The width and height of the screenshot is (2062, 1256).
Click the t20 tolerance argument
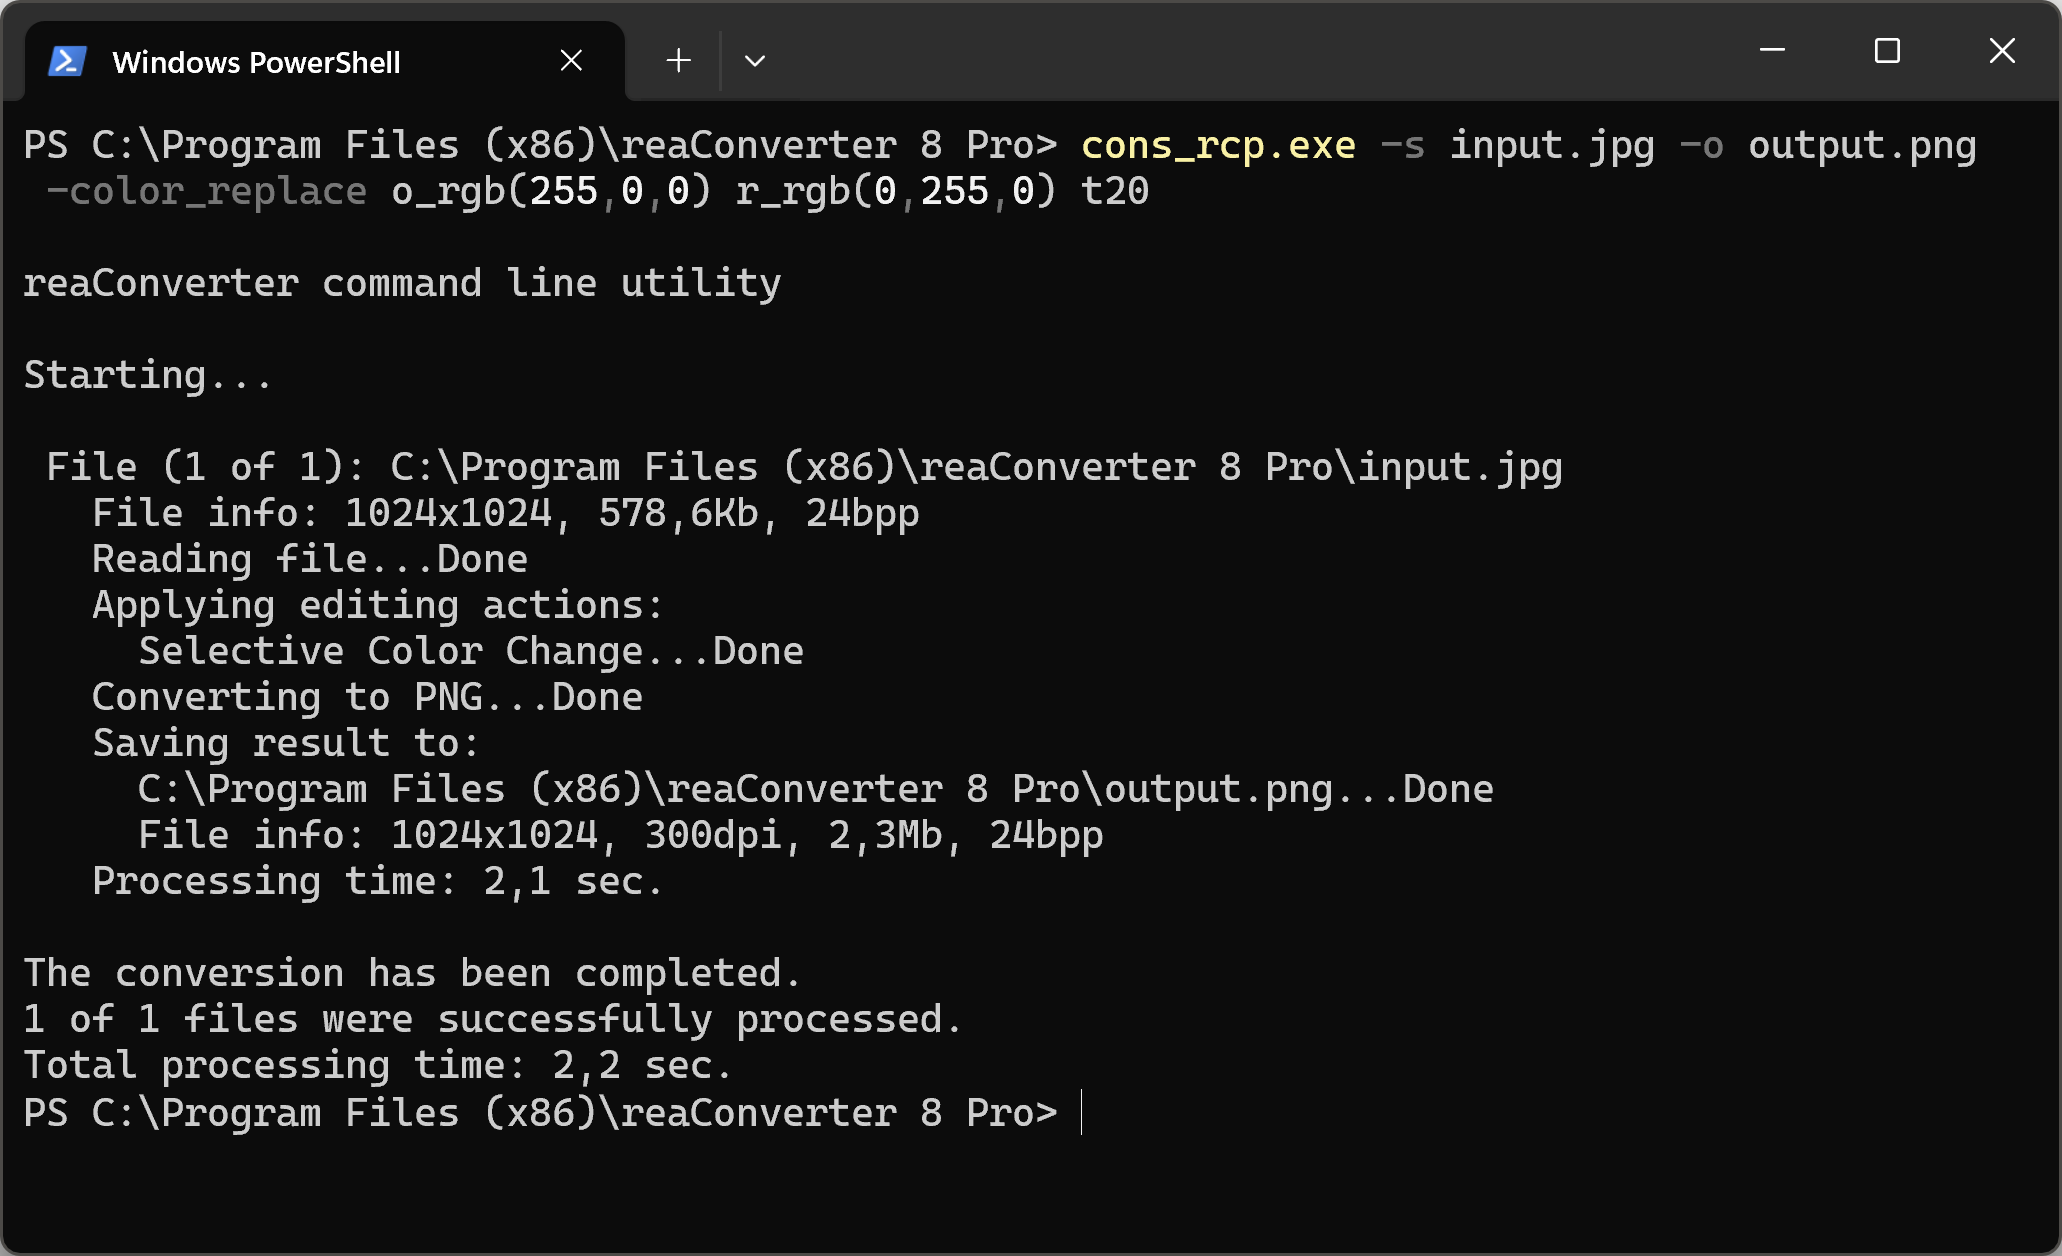[x=1115, y=192]
